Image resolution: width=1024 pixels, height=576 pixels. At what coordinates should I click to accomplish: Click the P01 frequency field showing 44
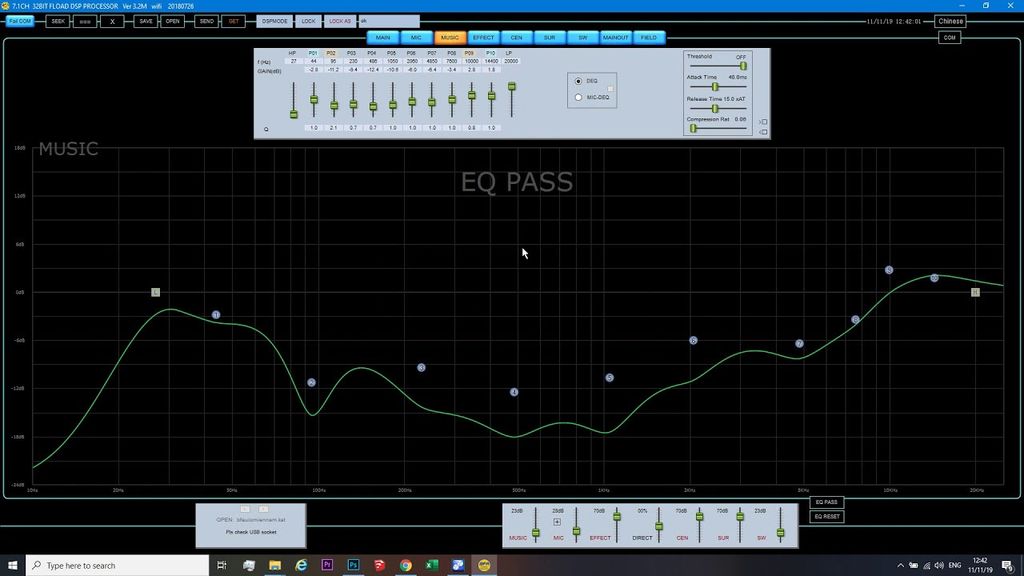(x=313, y=62)
